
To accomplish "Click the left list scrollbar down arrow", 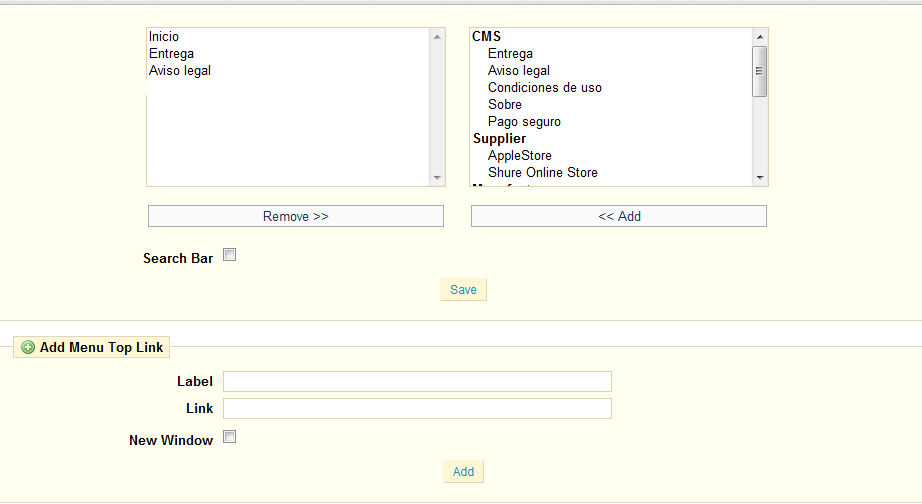I will pyautogui.click(x=437, y=178).
